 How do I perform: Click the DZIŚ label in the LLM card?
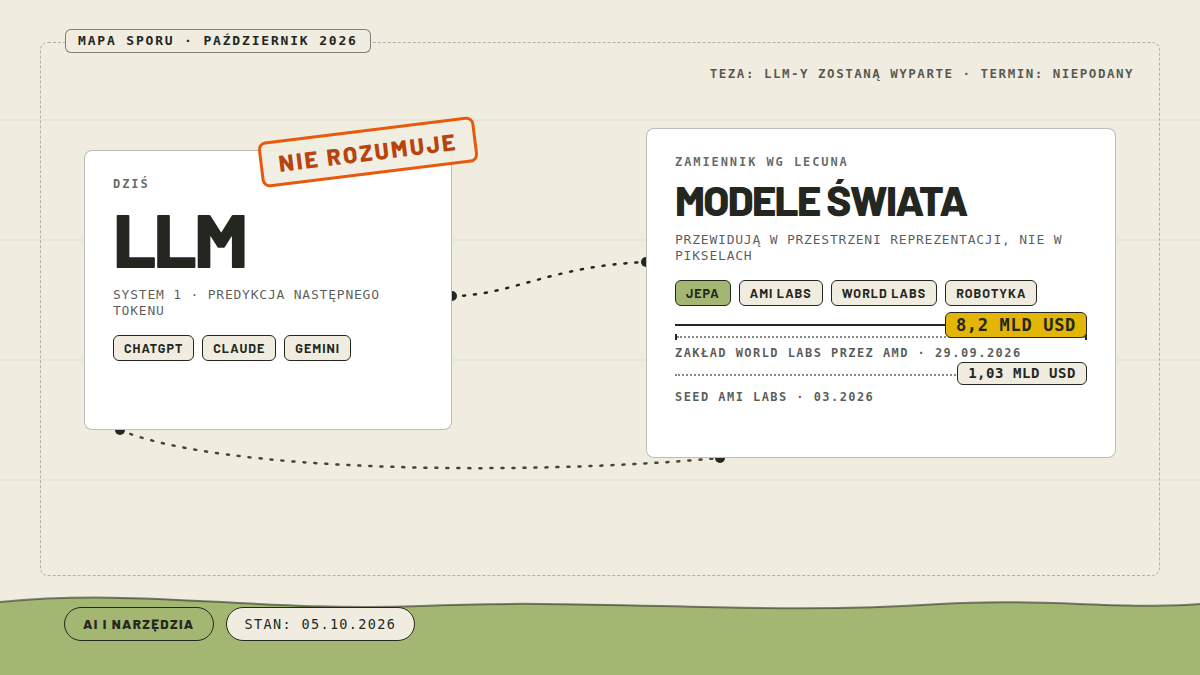pos(131,184)
